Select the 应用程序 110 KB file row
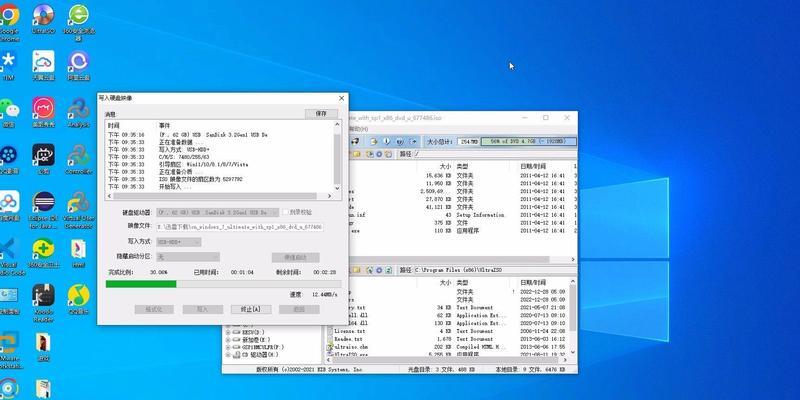This screenshot has height=400, width=800. click(x=463, y=231)
